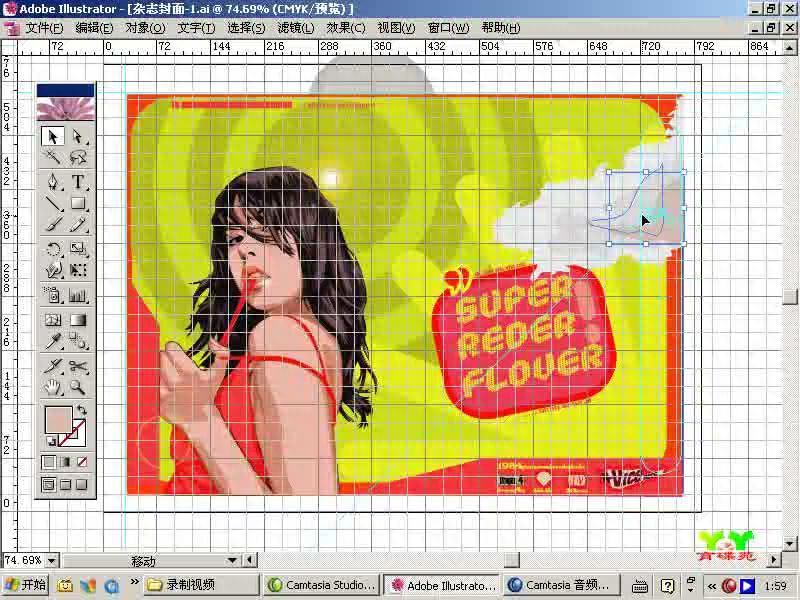
Task: Set paint mode to None
Action: 82,462
